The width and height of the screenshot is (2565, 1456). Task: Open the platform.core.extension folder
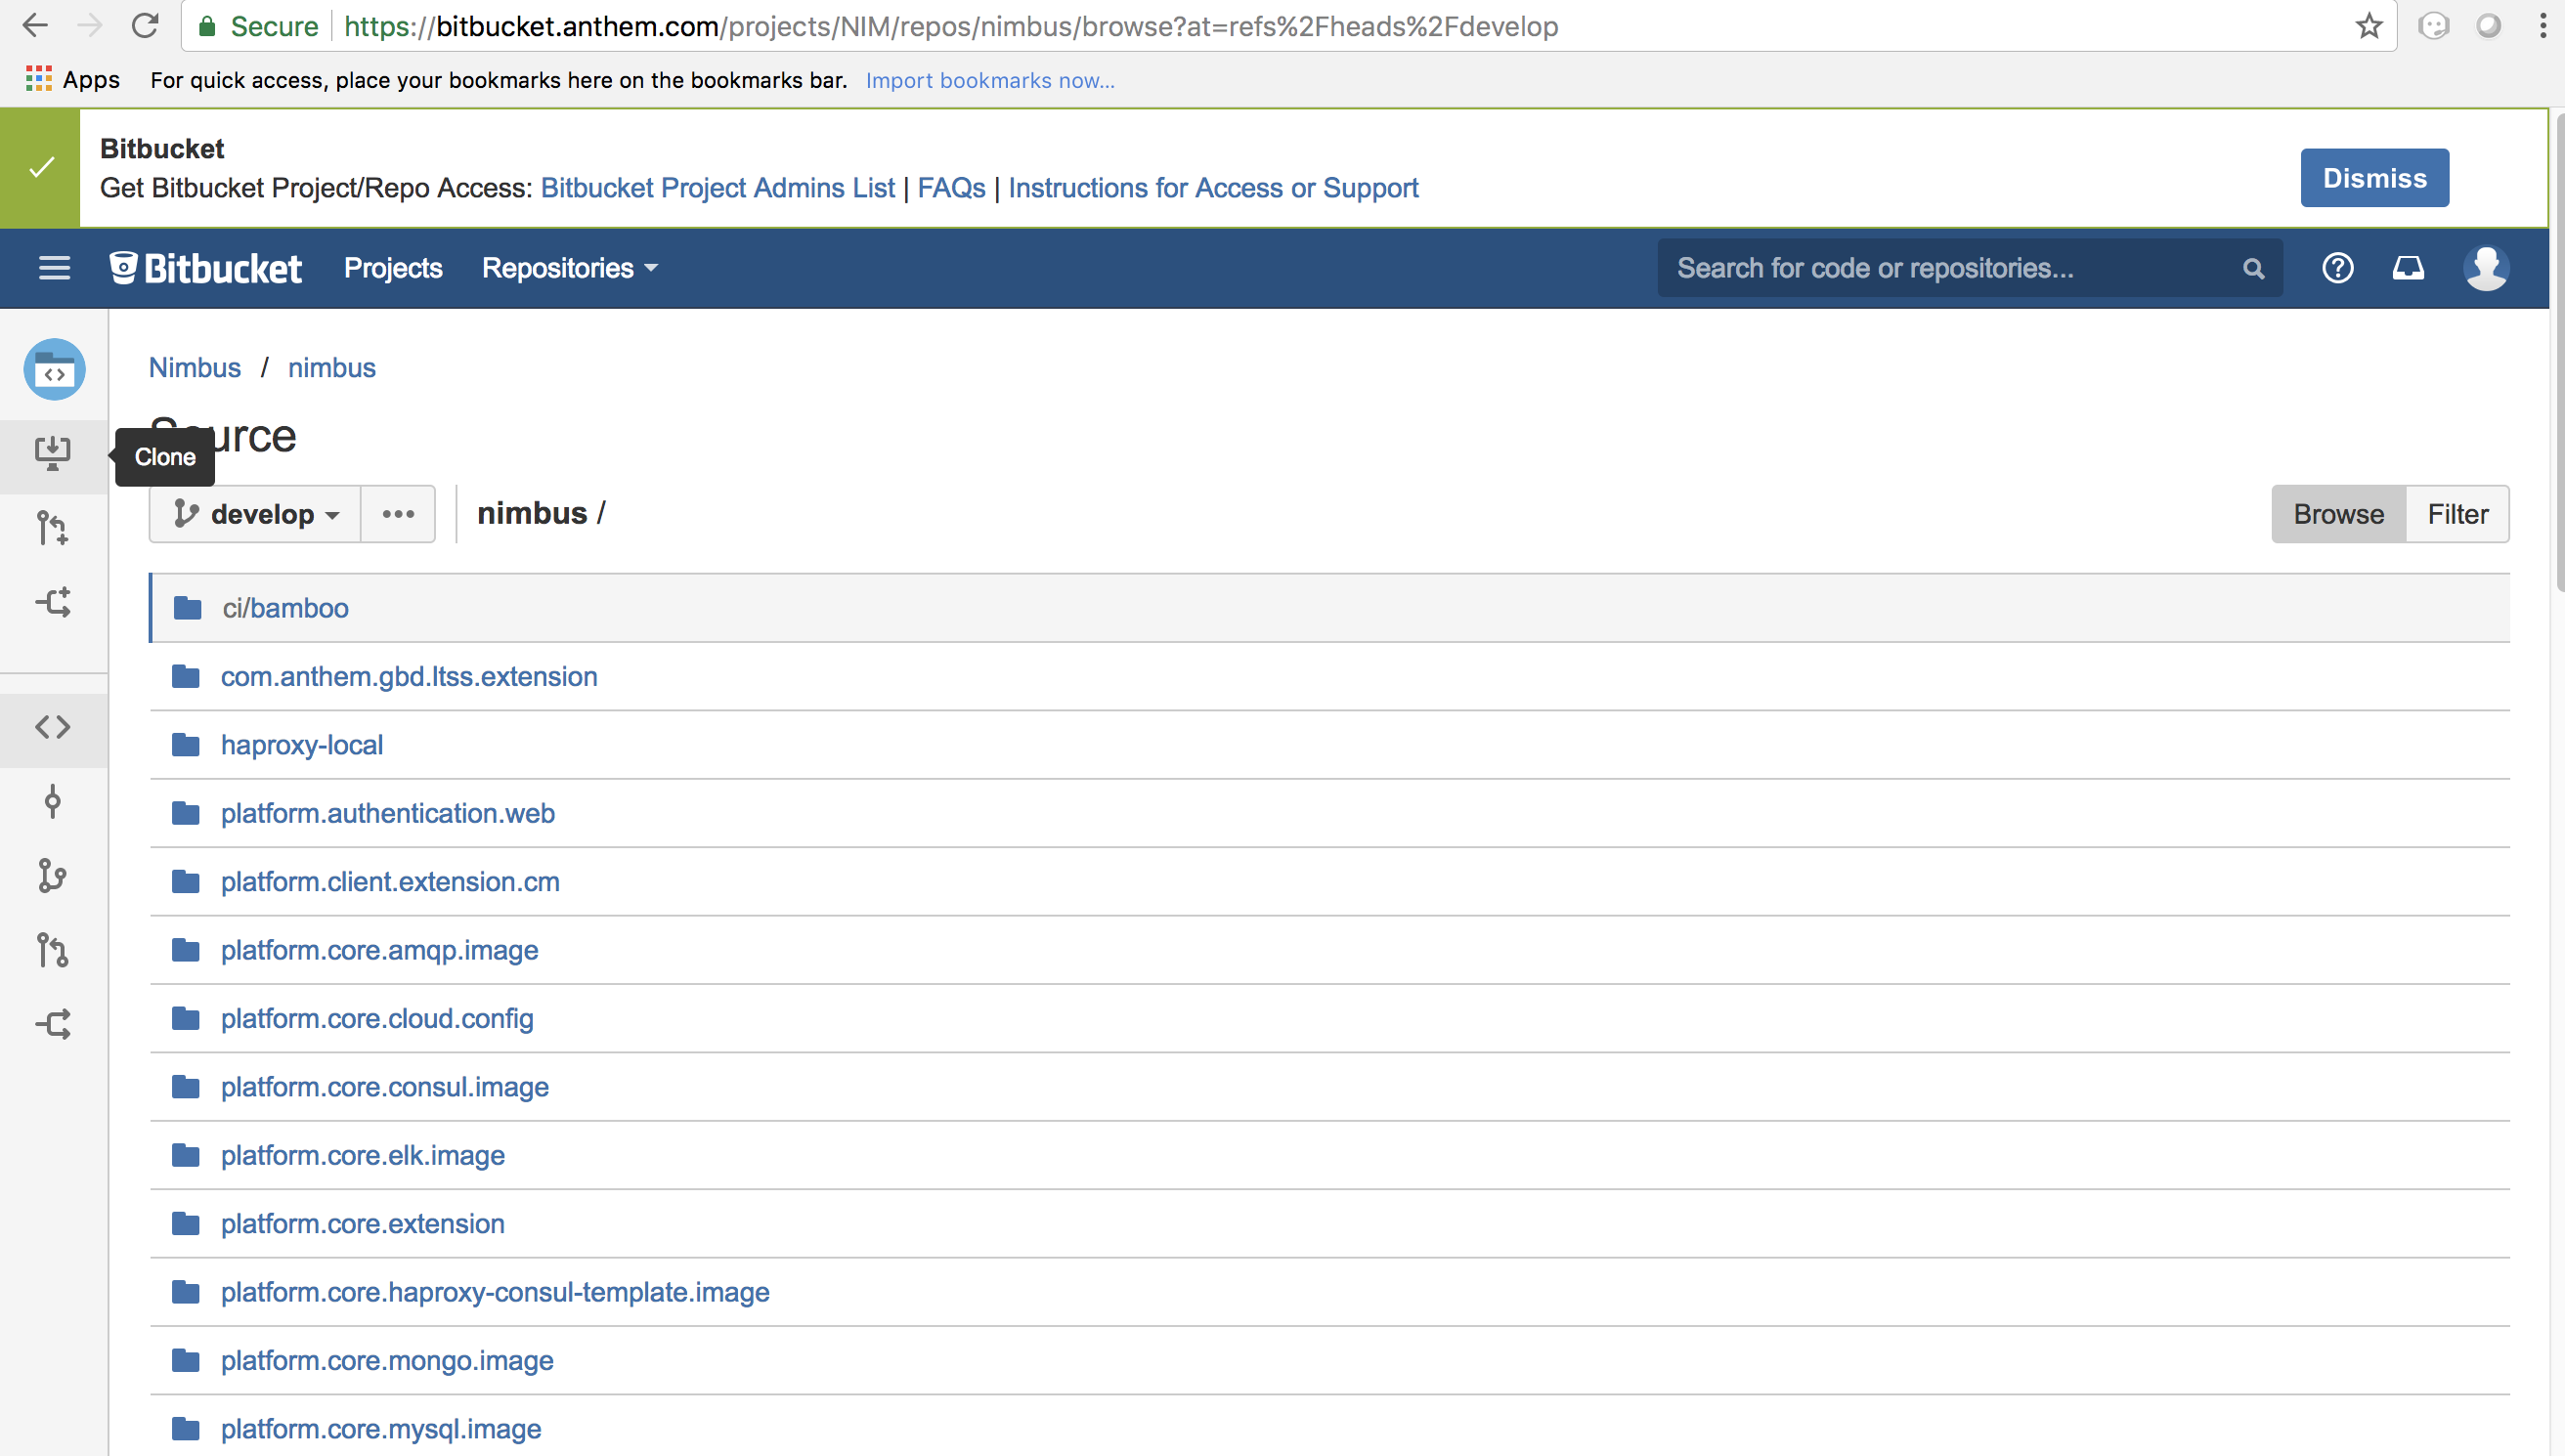(362, 1224)
